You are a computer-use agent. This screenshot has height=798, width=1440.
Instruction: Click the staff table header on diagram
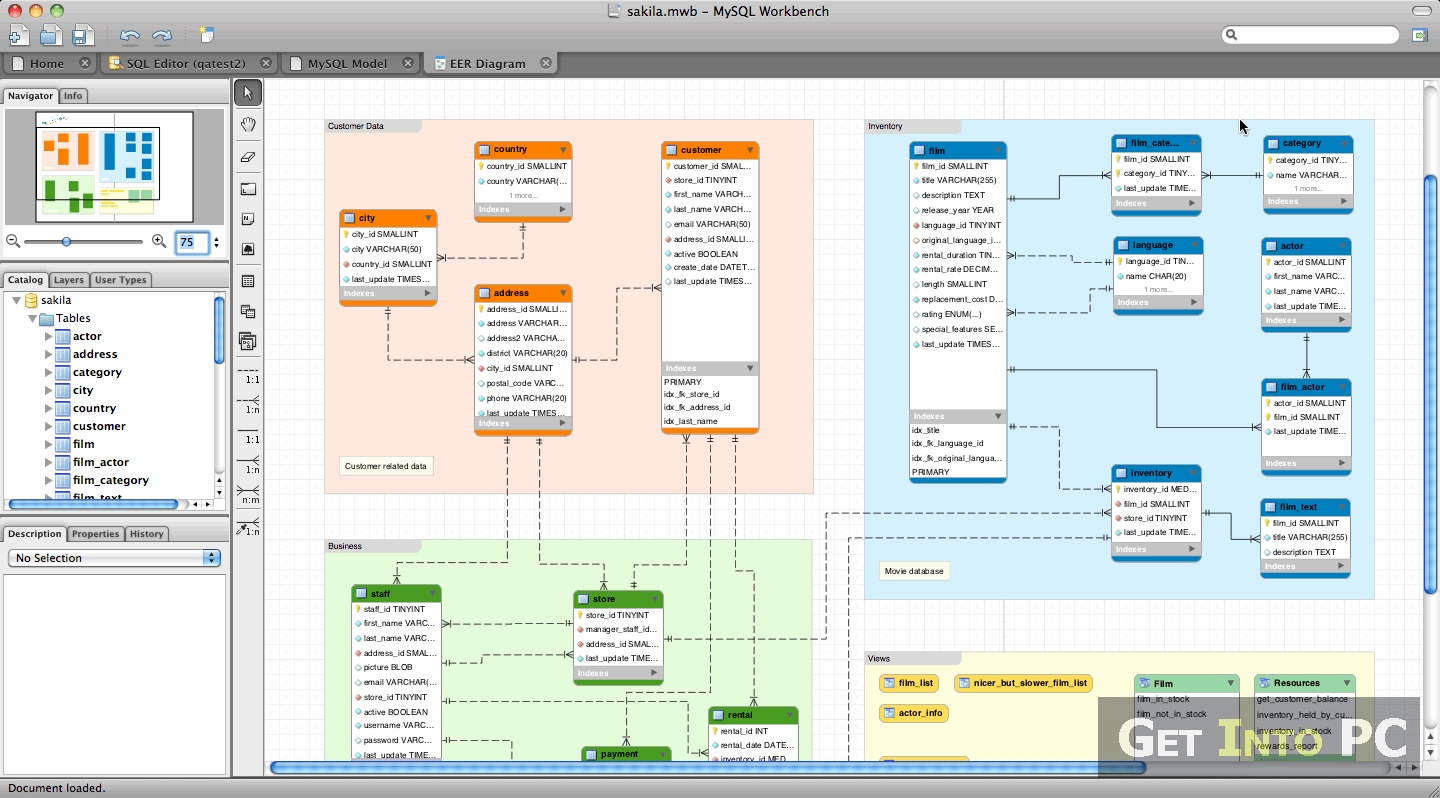coord(396,593)
